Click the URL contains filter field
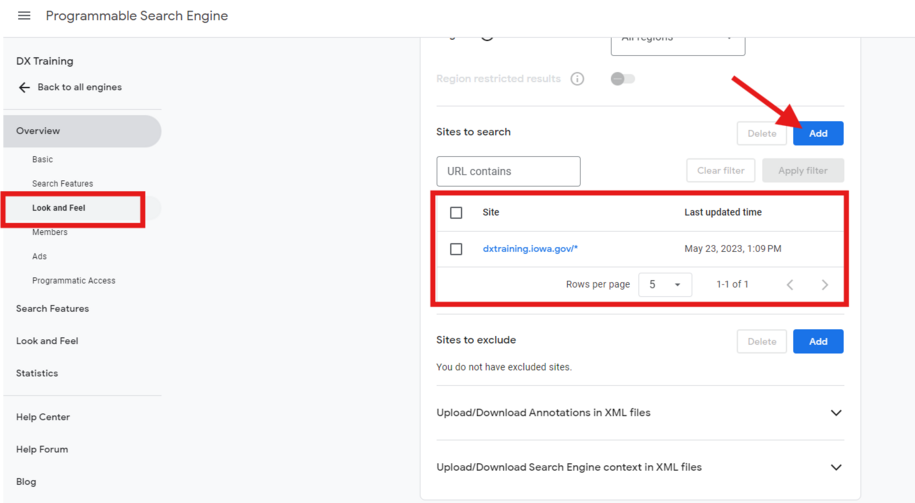This screenshot has height=503, width=915. coord(508,171)
